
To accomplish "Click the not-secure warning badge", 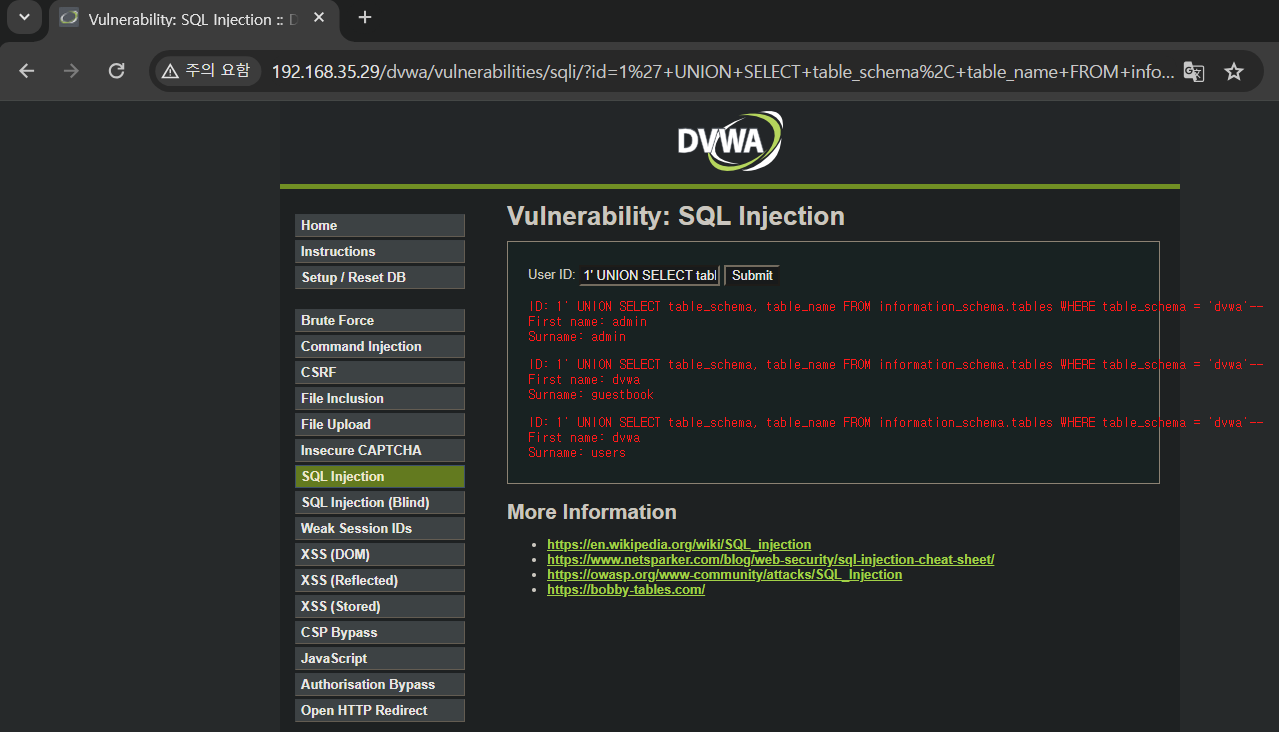I will click(207, 71).
